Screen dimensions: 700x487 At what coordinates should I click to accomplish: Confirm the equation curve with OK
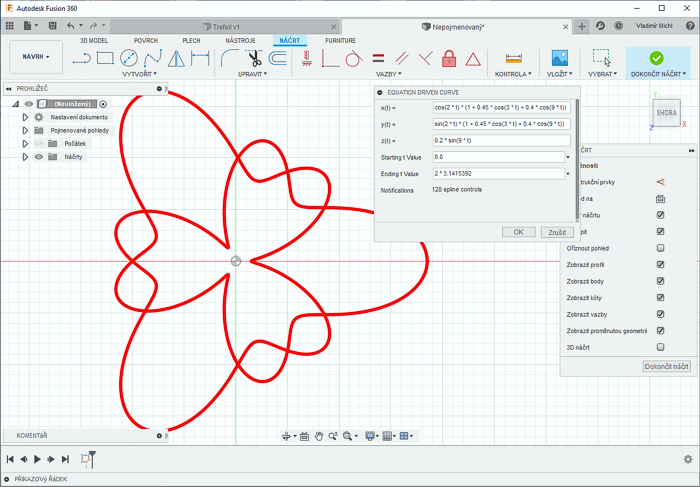click(x=518, y=231)
